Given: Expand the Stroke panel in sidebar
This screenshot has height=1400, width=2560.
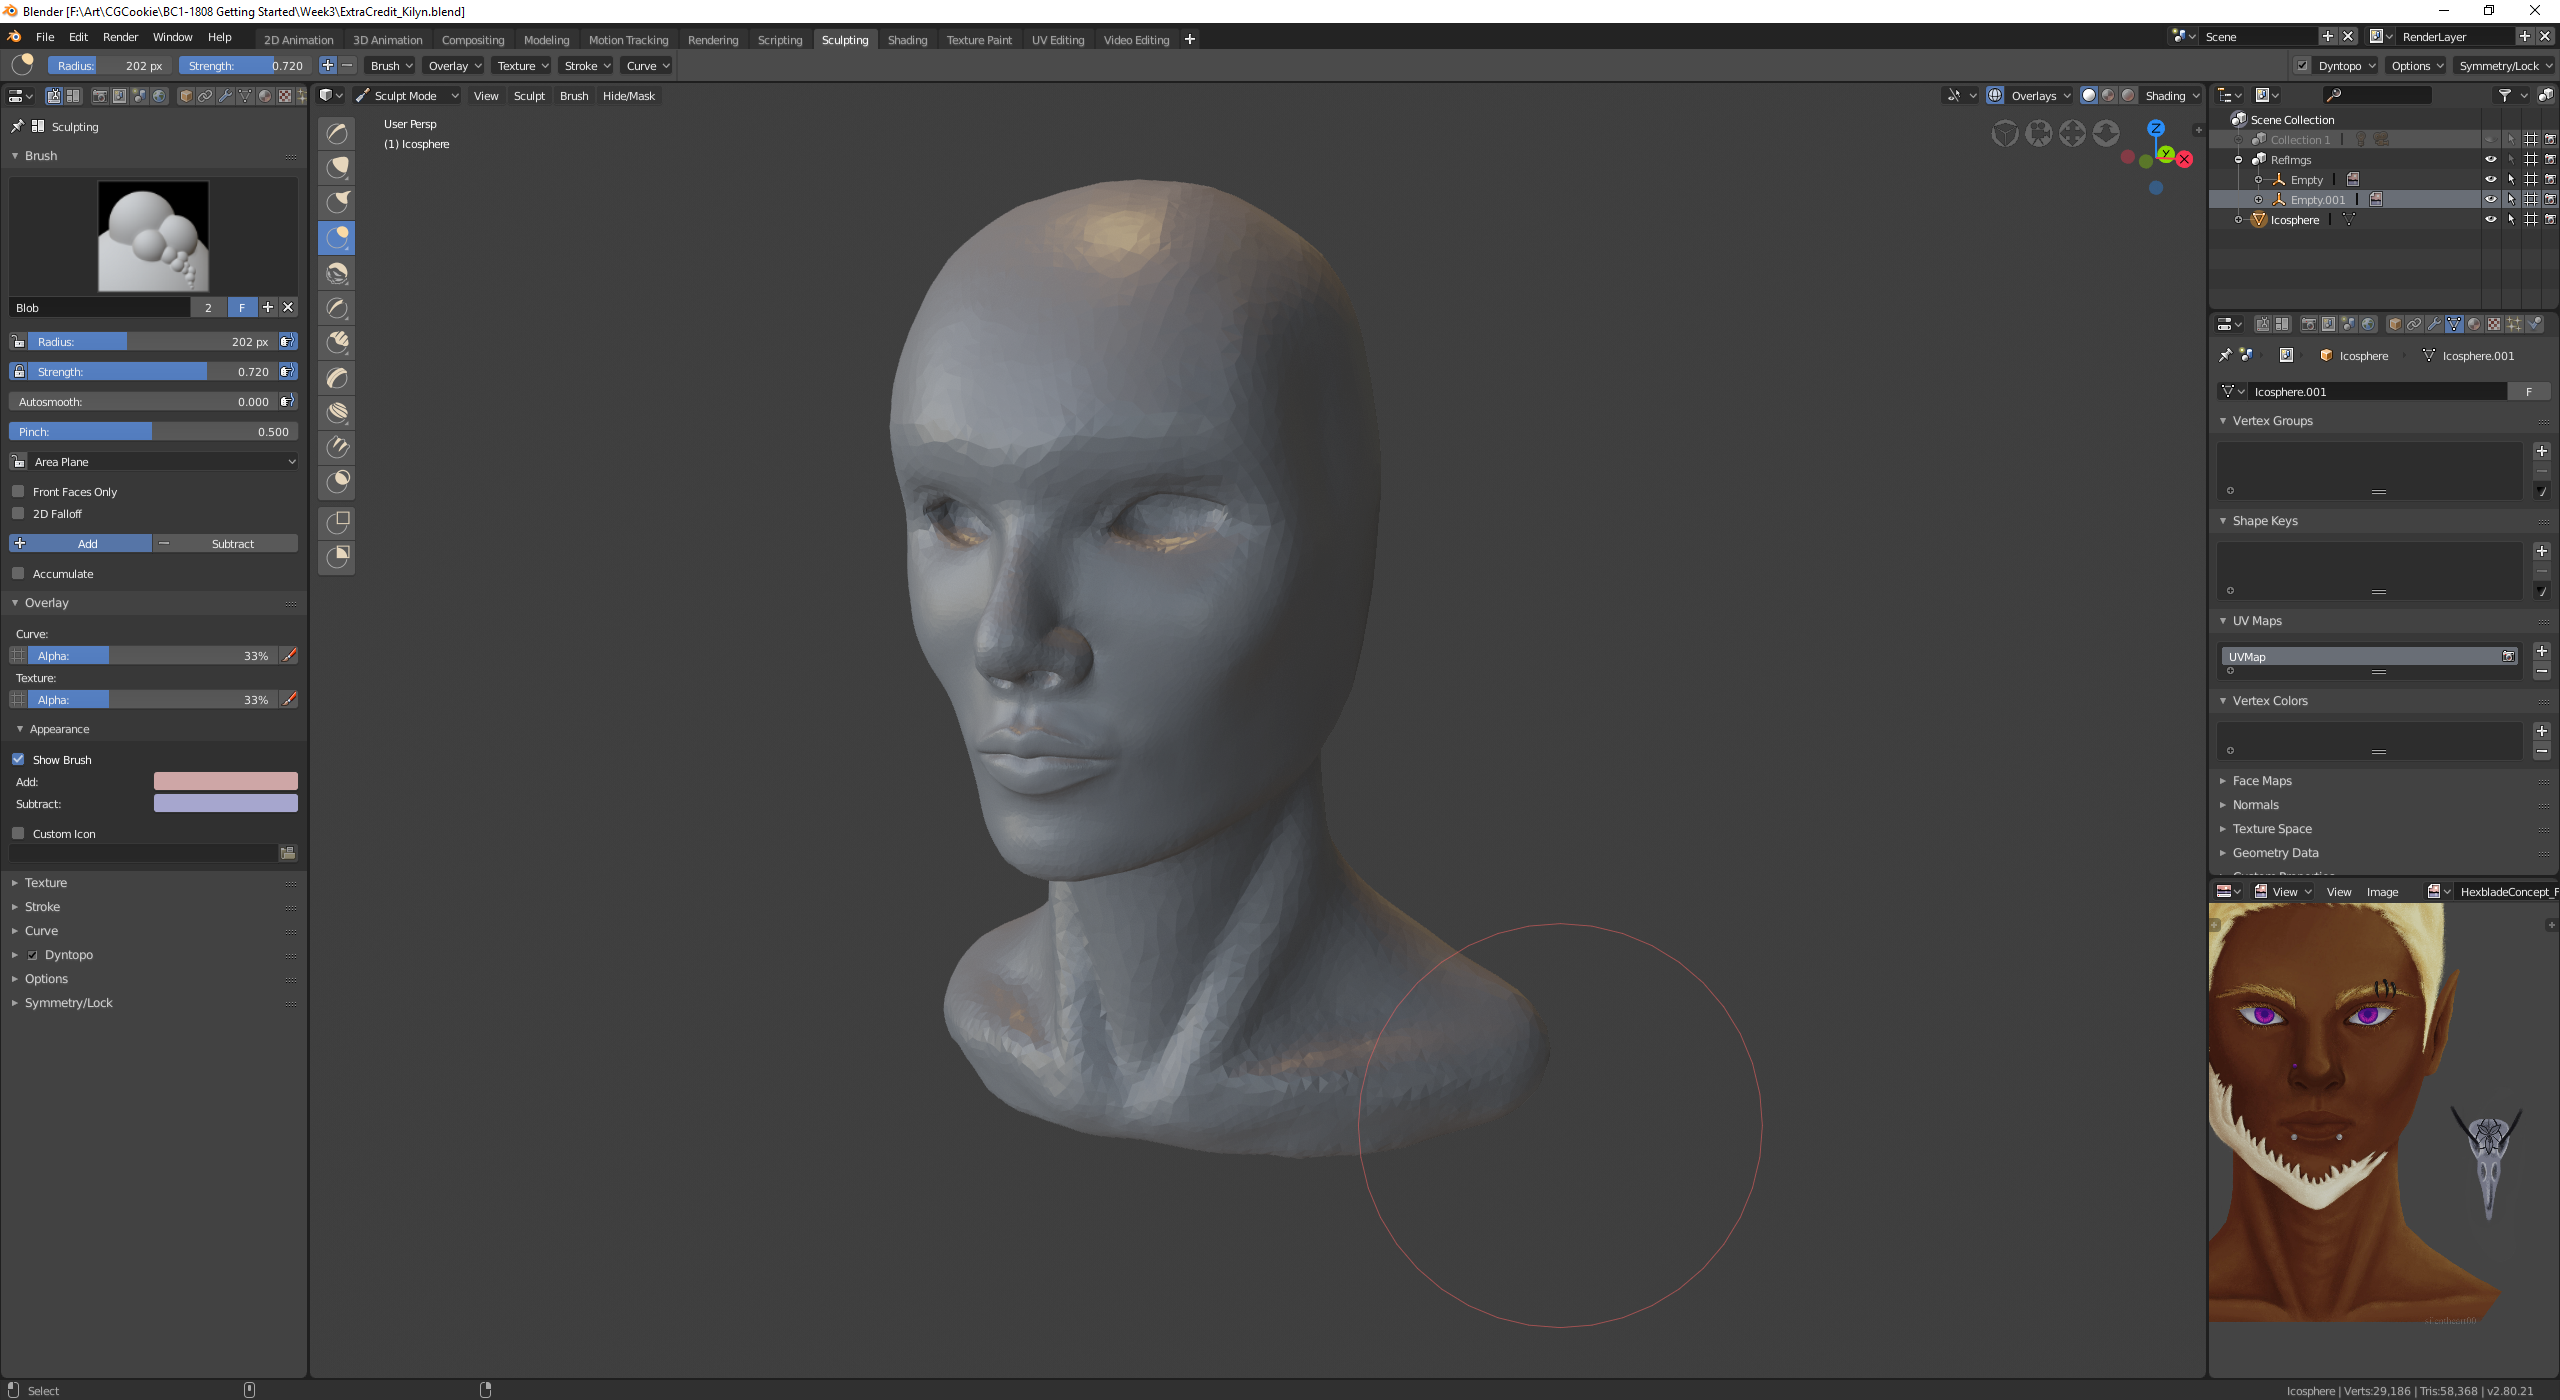Looking at the screenshot, I should [42, 907].
